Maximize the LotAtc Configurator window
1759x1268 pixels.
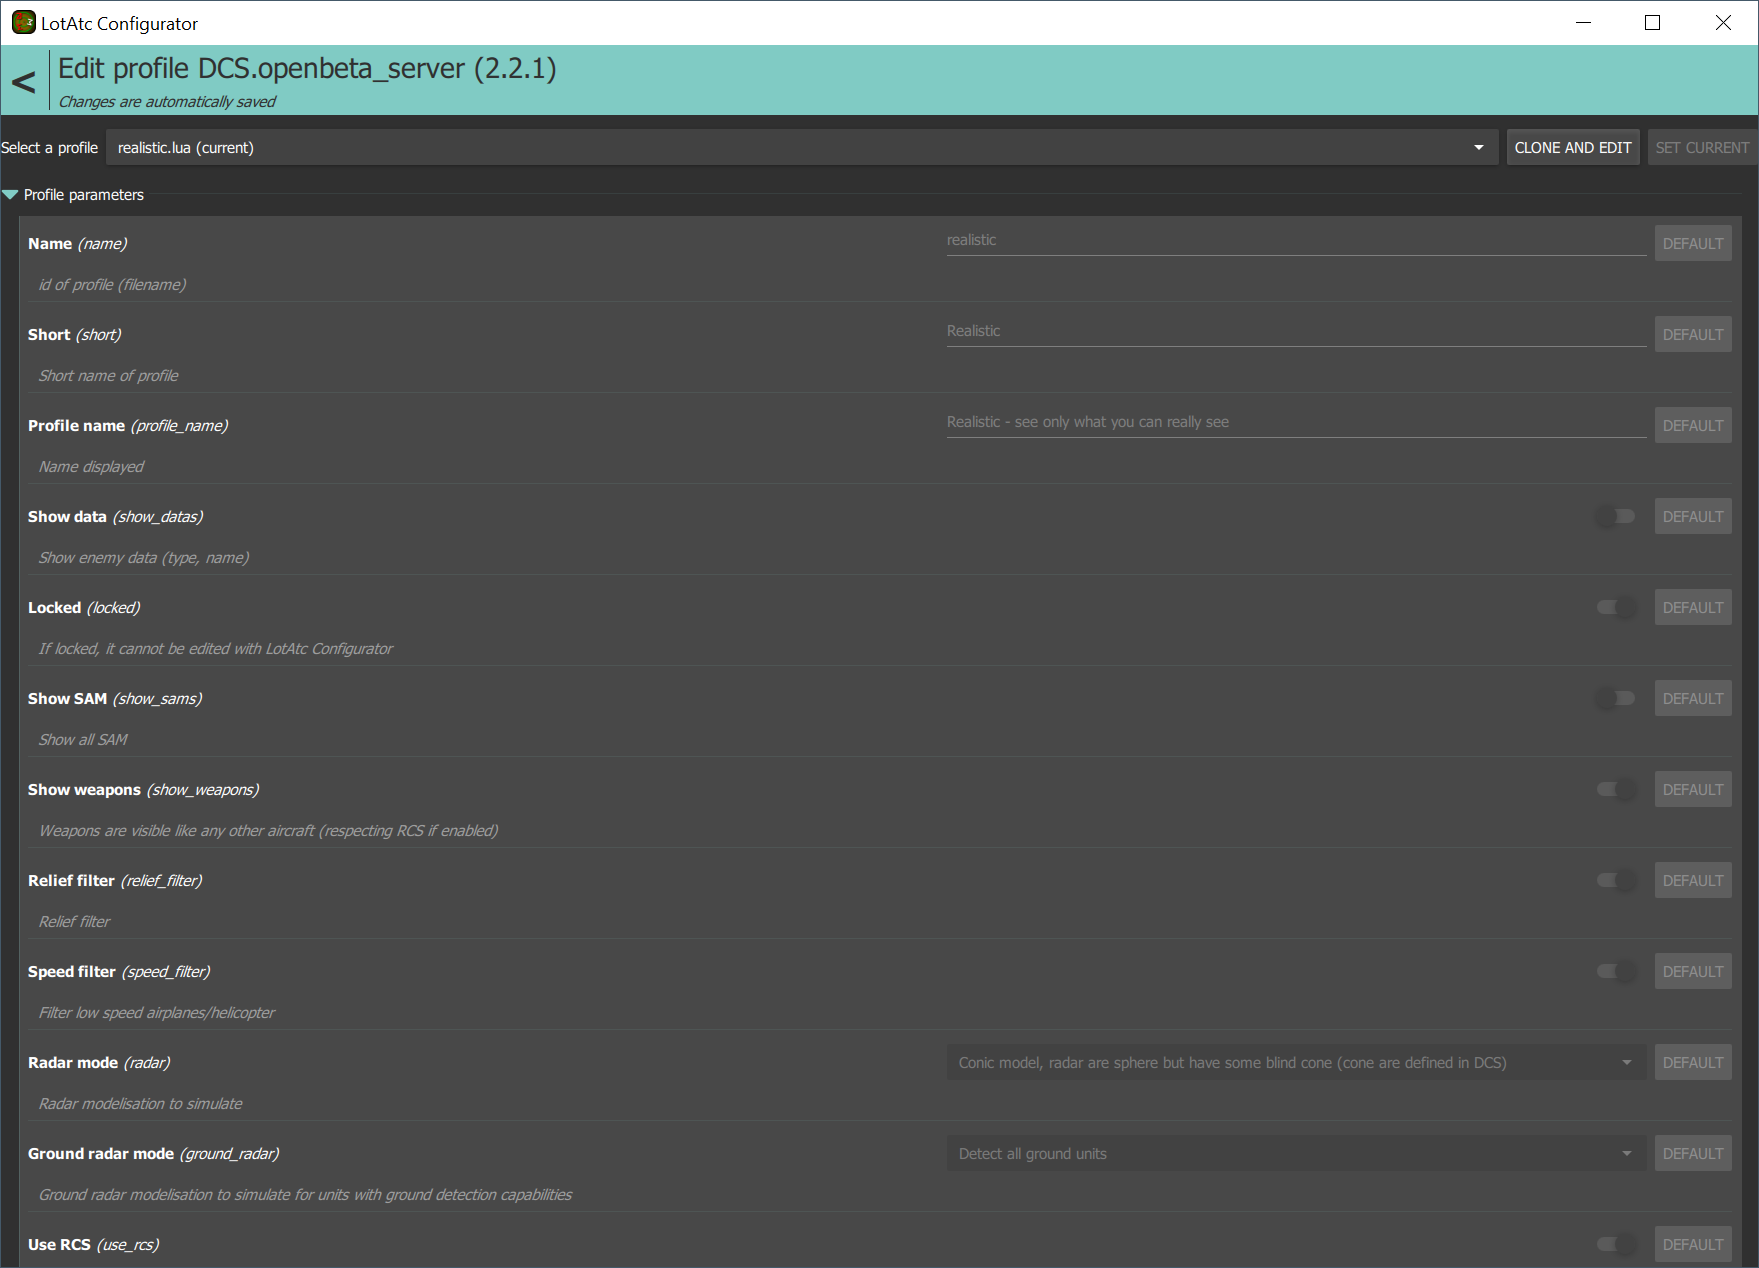[1652, 22]
